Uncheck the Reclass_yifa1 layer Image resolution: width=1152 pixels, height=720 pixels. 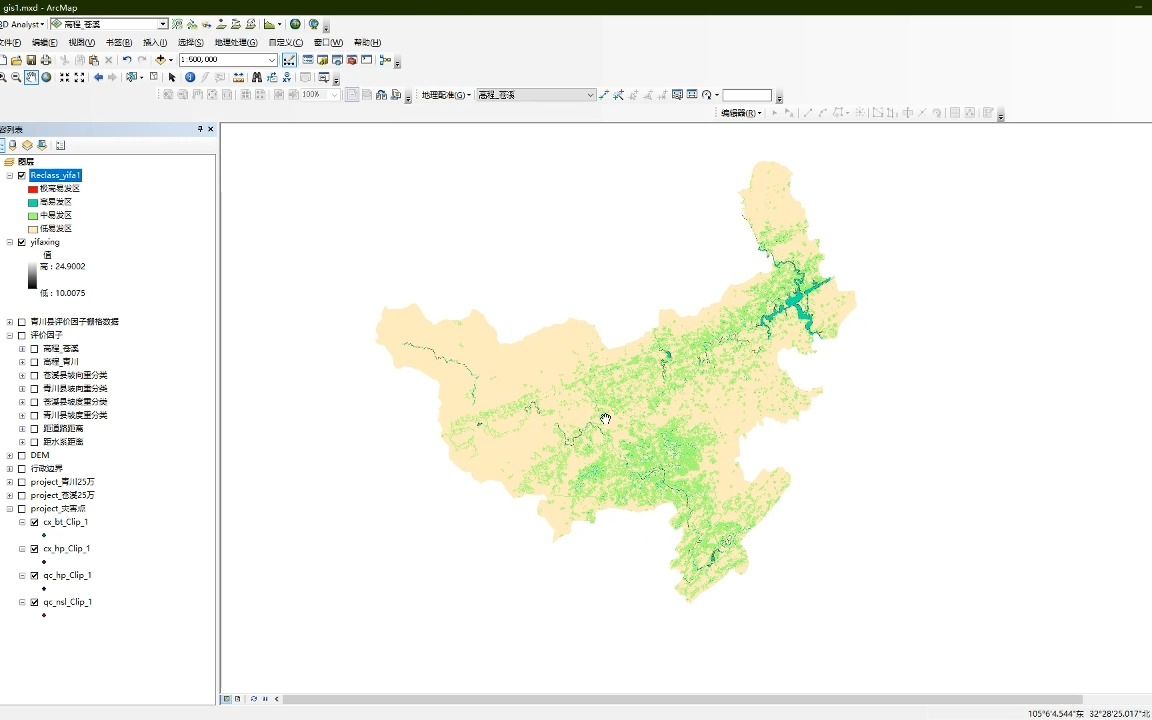pos(22,176)
